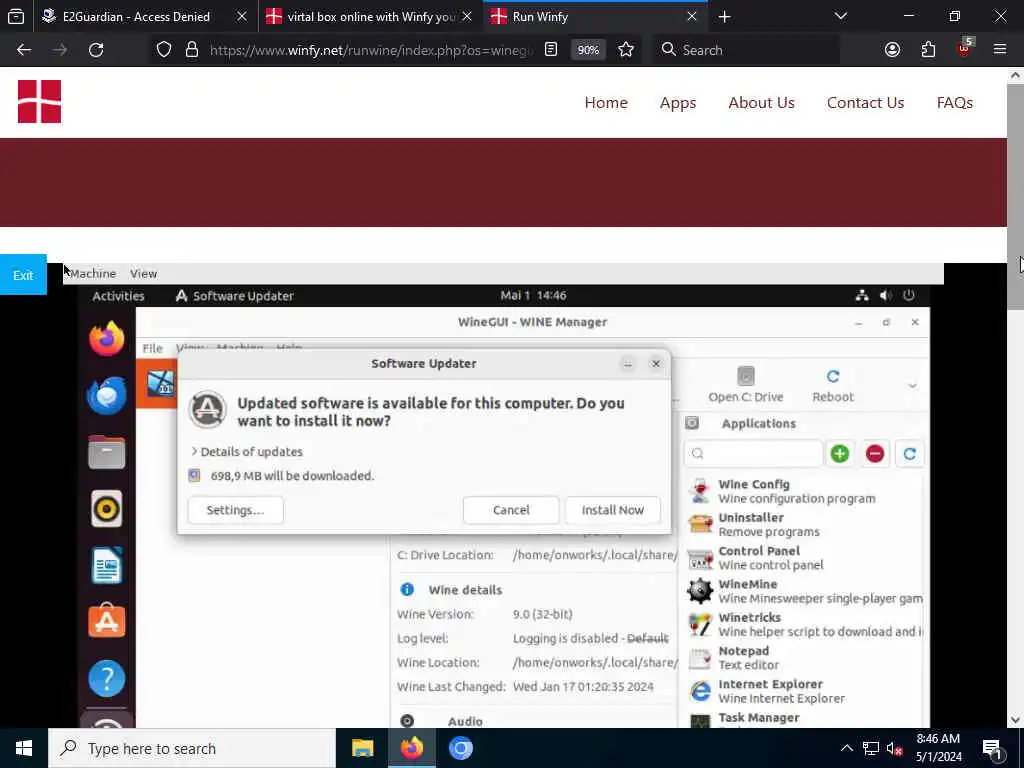1024x768 pixels.
Task: Launch Thunderbird mail from the dock
Action: 106,395
